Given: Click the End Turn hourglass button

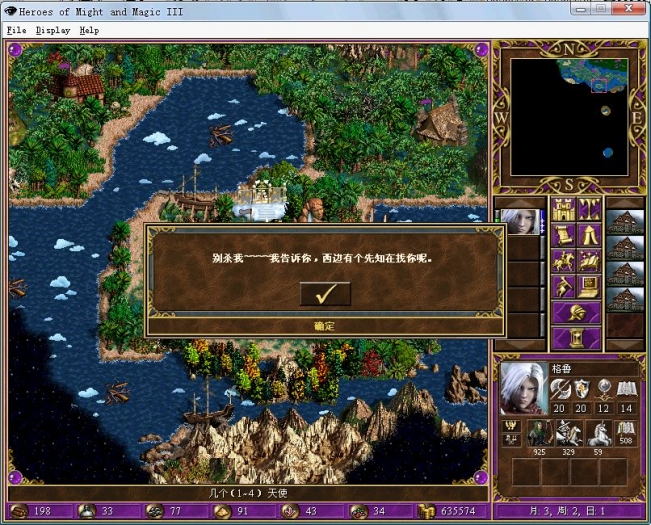Looking at the screenshot, I should tap(576, 338).
